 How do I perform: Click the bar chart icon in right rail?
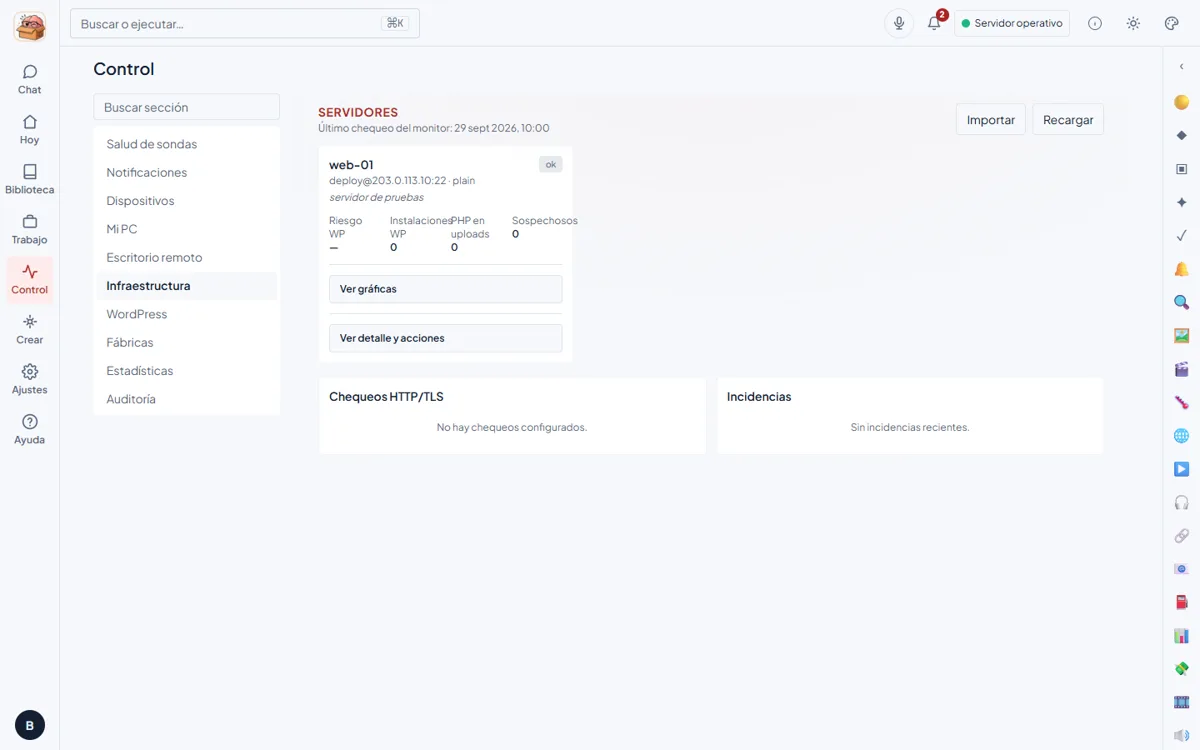point(1181,636)
